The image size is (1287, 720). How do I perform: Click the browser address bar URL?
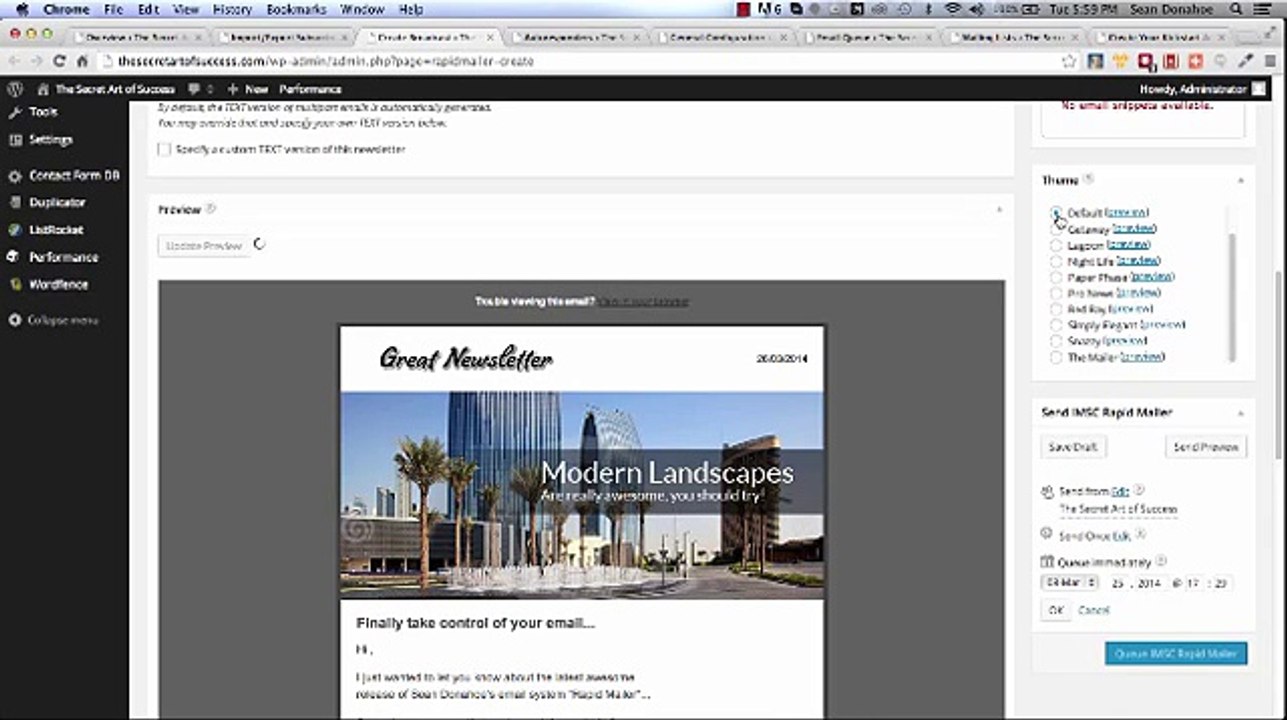click(325, 61)
